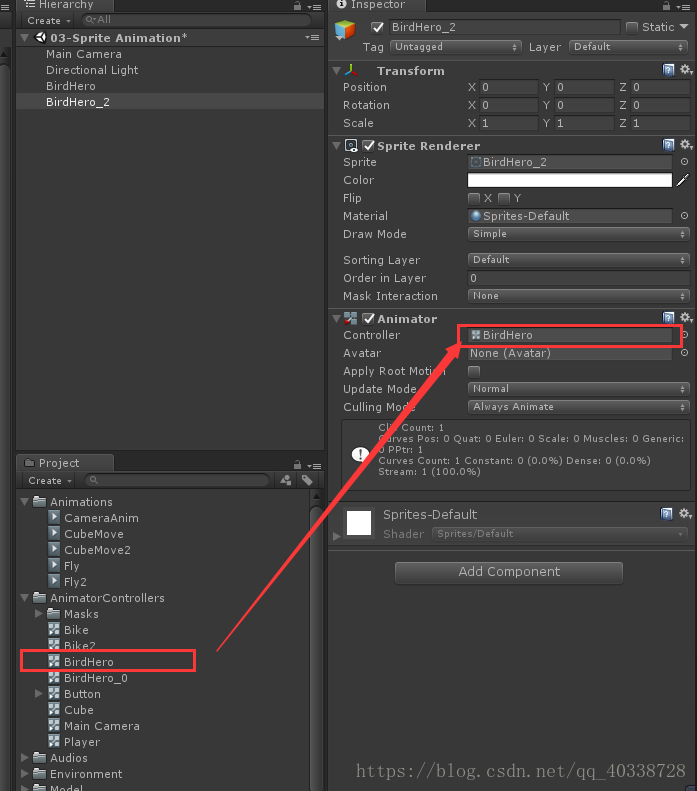The height and width of the screenshot is (791, 697).
Task: Click the Transform component help icon
Action: pos(668,70)
